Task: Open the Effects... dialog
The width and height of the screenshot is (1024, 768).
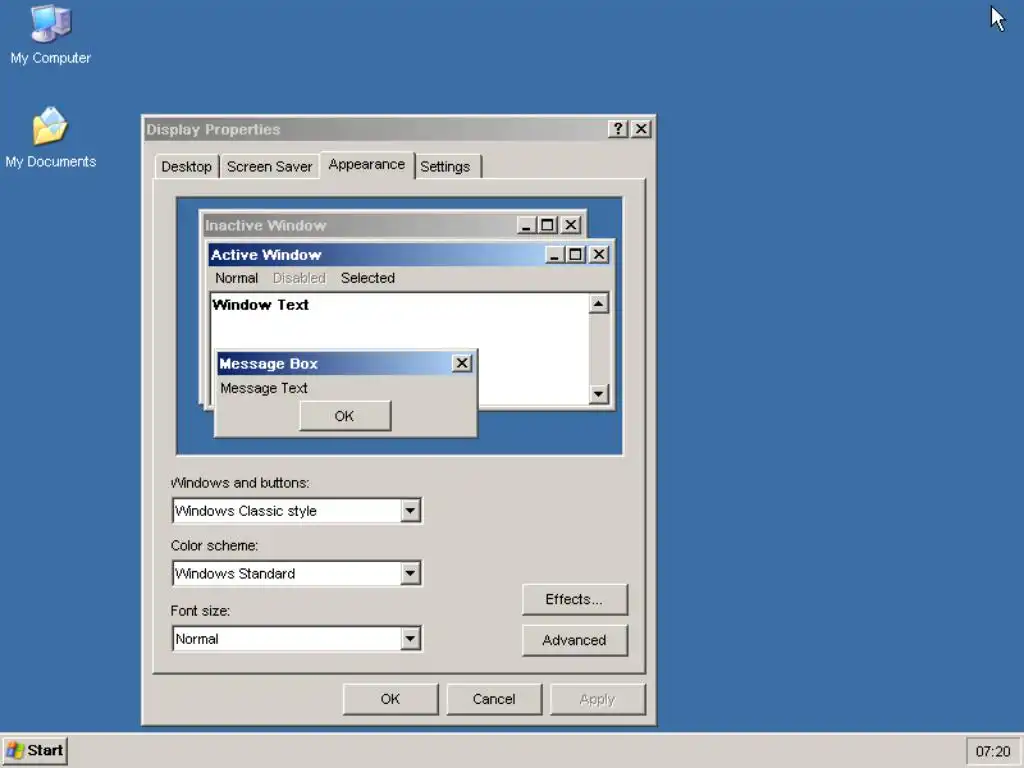Action: pyautogui.click(x=575, y=600)
